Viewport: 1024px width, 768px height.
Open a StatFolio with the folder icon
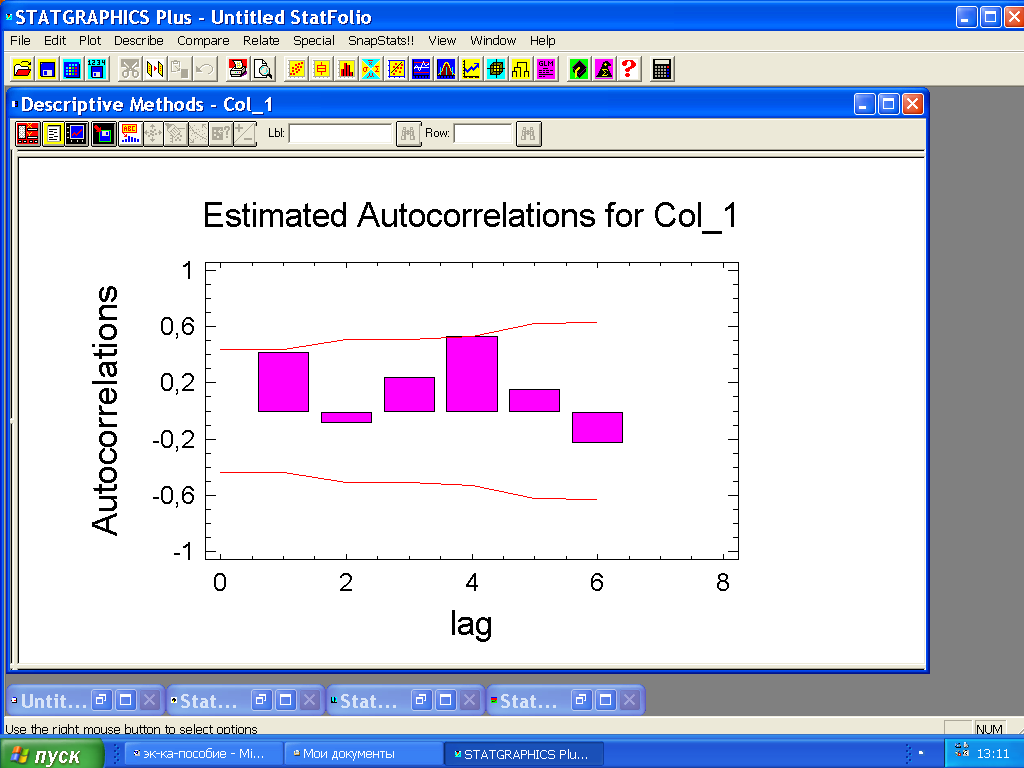pyautogui.click(x=22, y=69)
